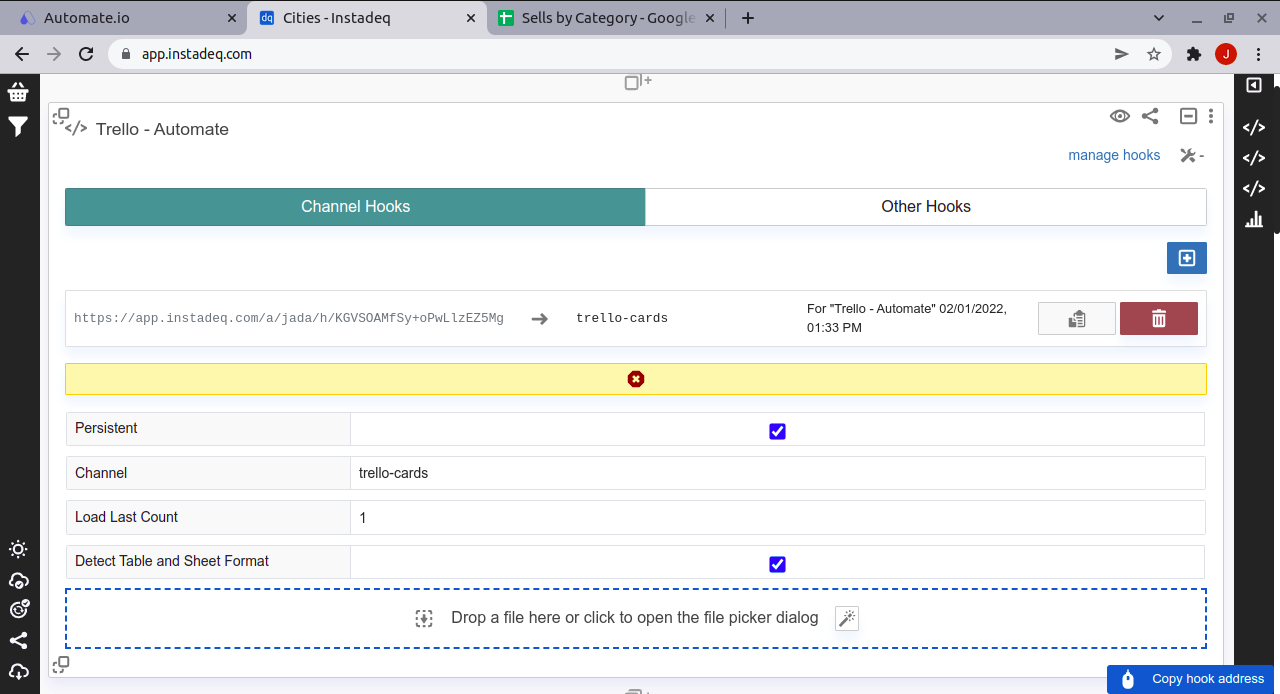The width and height of the screenshot is (1280, 694).
Task: Click the magic wand icon in drop zone
Action: [x=847, y=619]
